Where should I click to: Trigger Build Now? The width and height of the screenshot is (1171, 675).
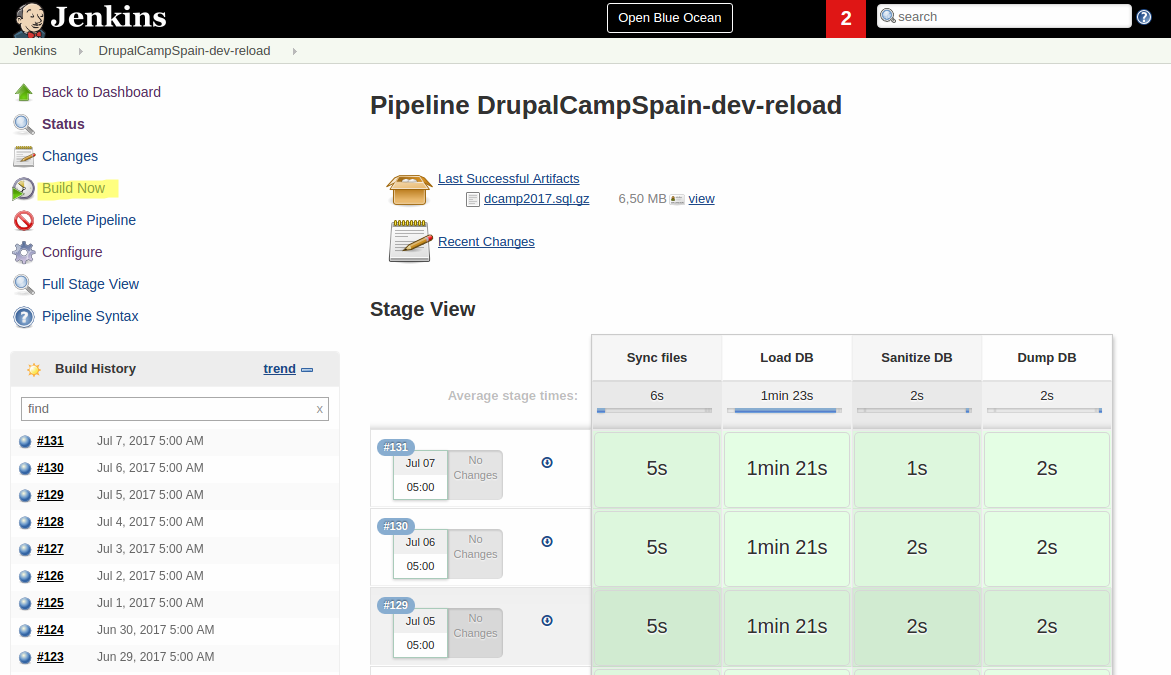[x=73, y=188]
